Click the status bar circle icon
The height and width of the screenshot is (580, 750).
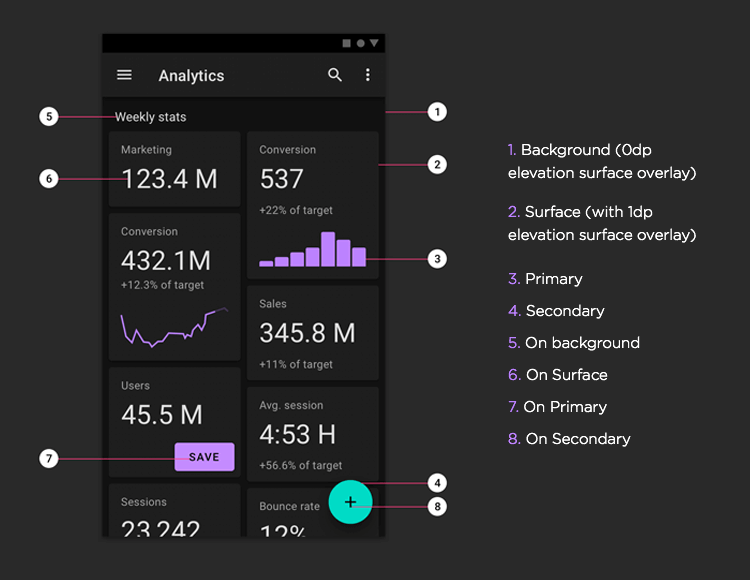[x=361, y=43]
